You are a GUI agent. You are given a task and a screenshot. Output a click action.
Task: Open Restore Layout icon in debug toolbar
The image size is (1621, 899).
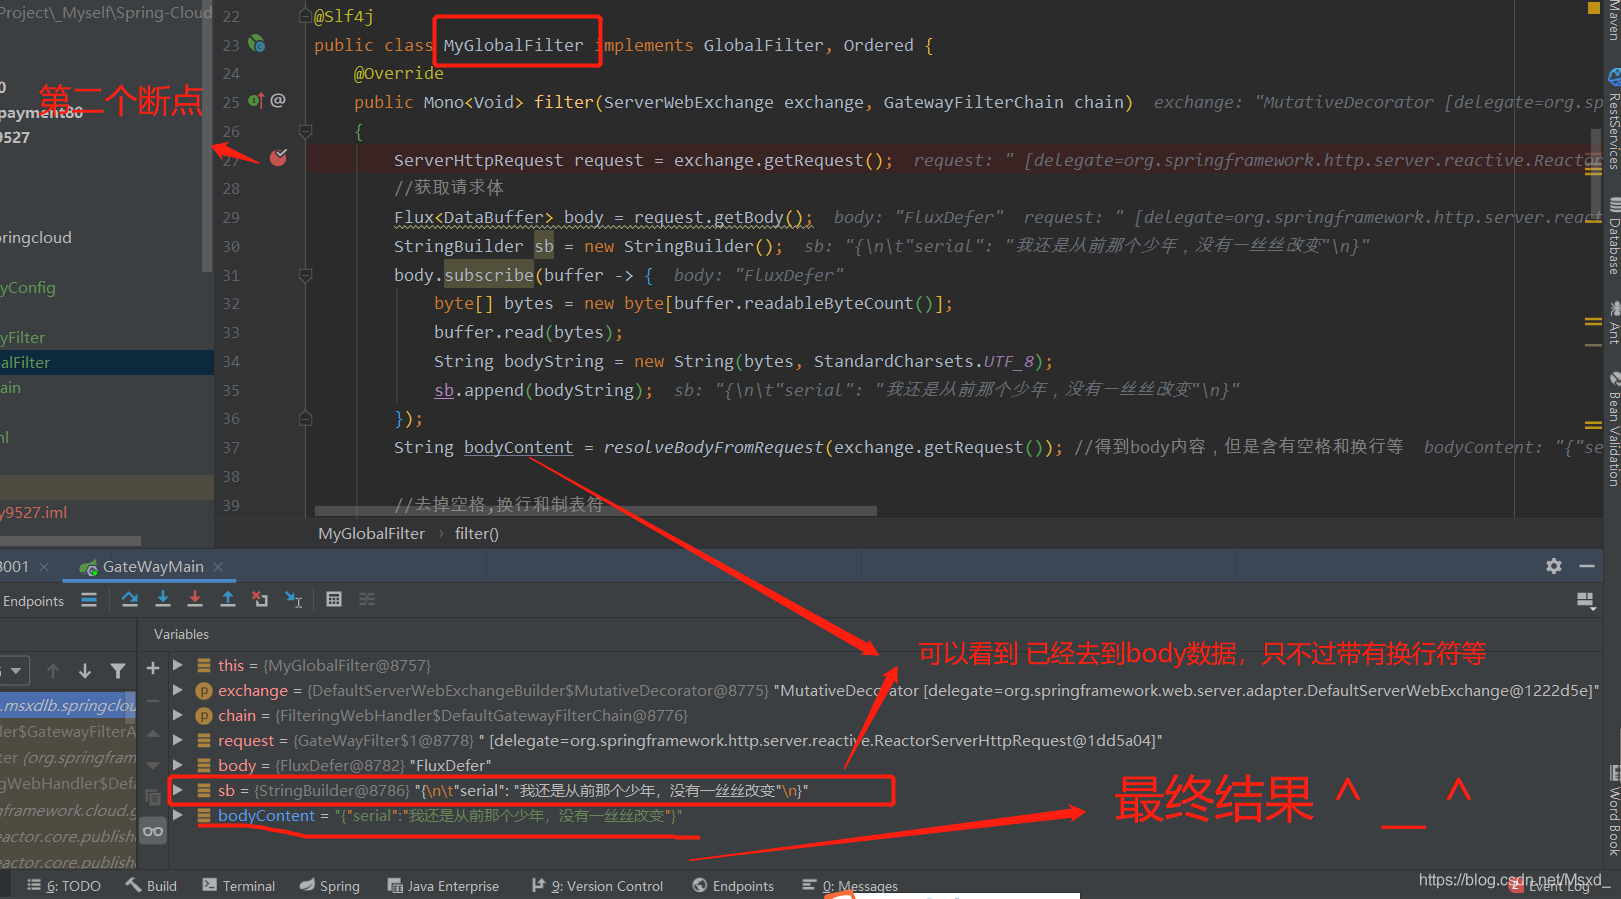point(1585,600)
